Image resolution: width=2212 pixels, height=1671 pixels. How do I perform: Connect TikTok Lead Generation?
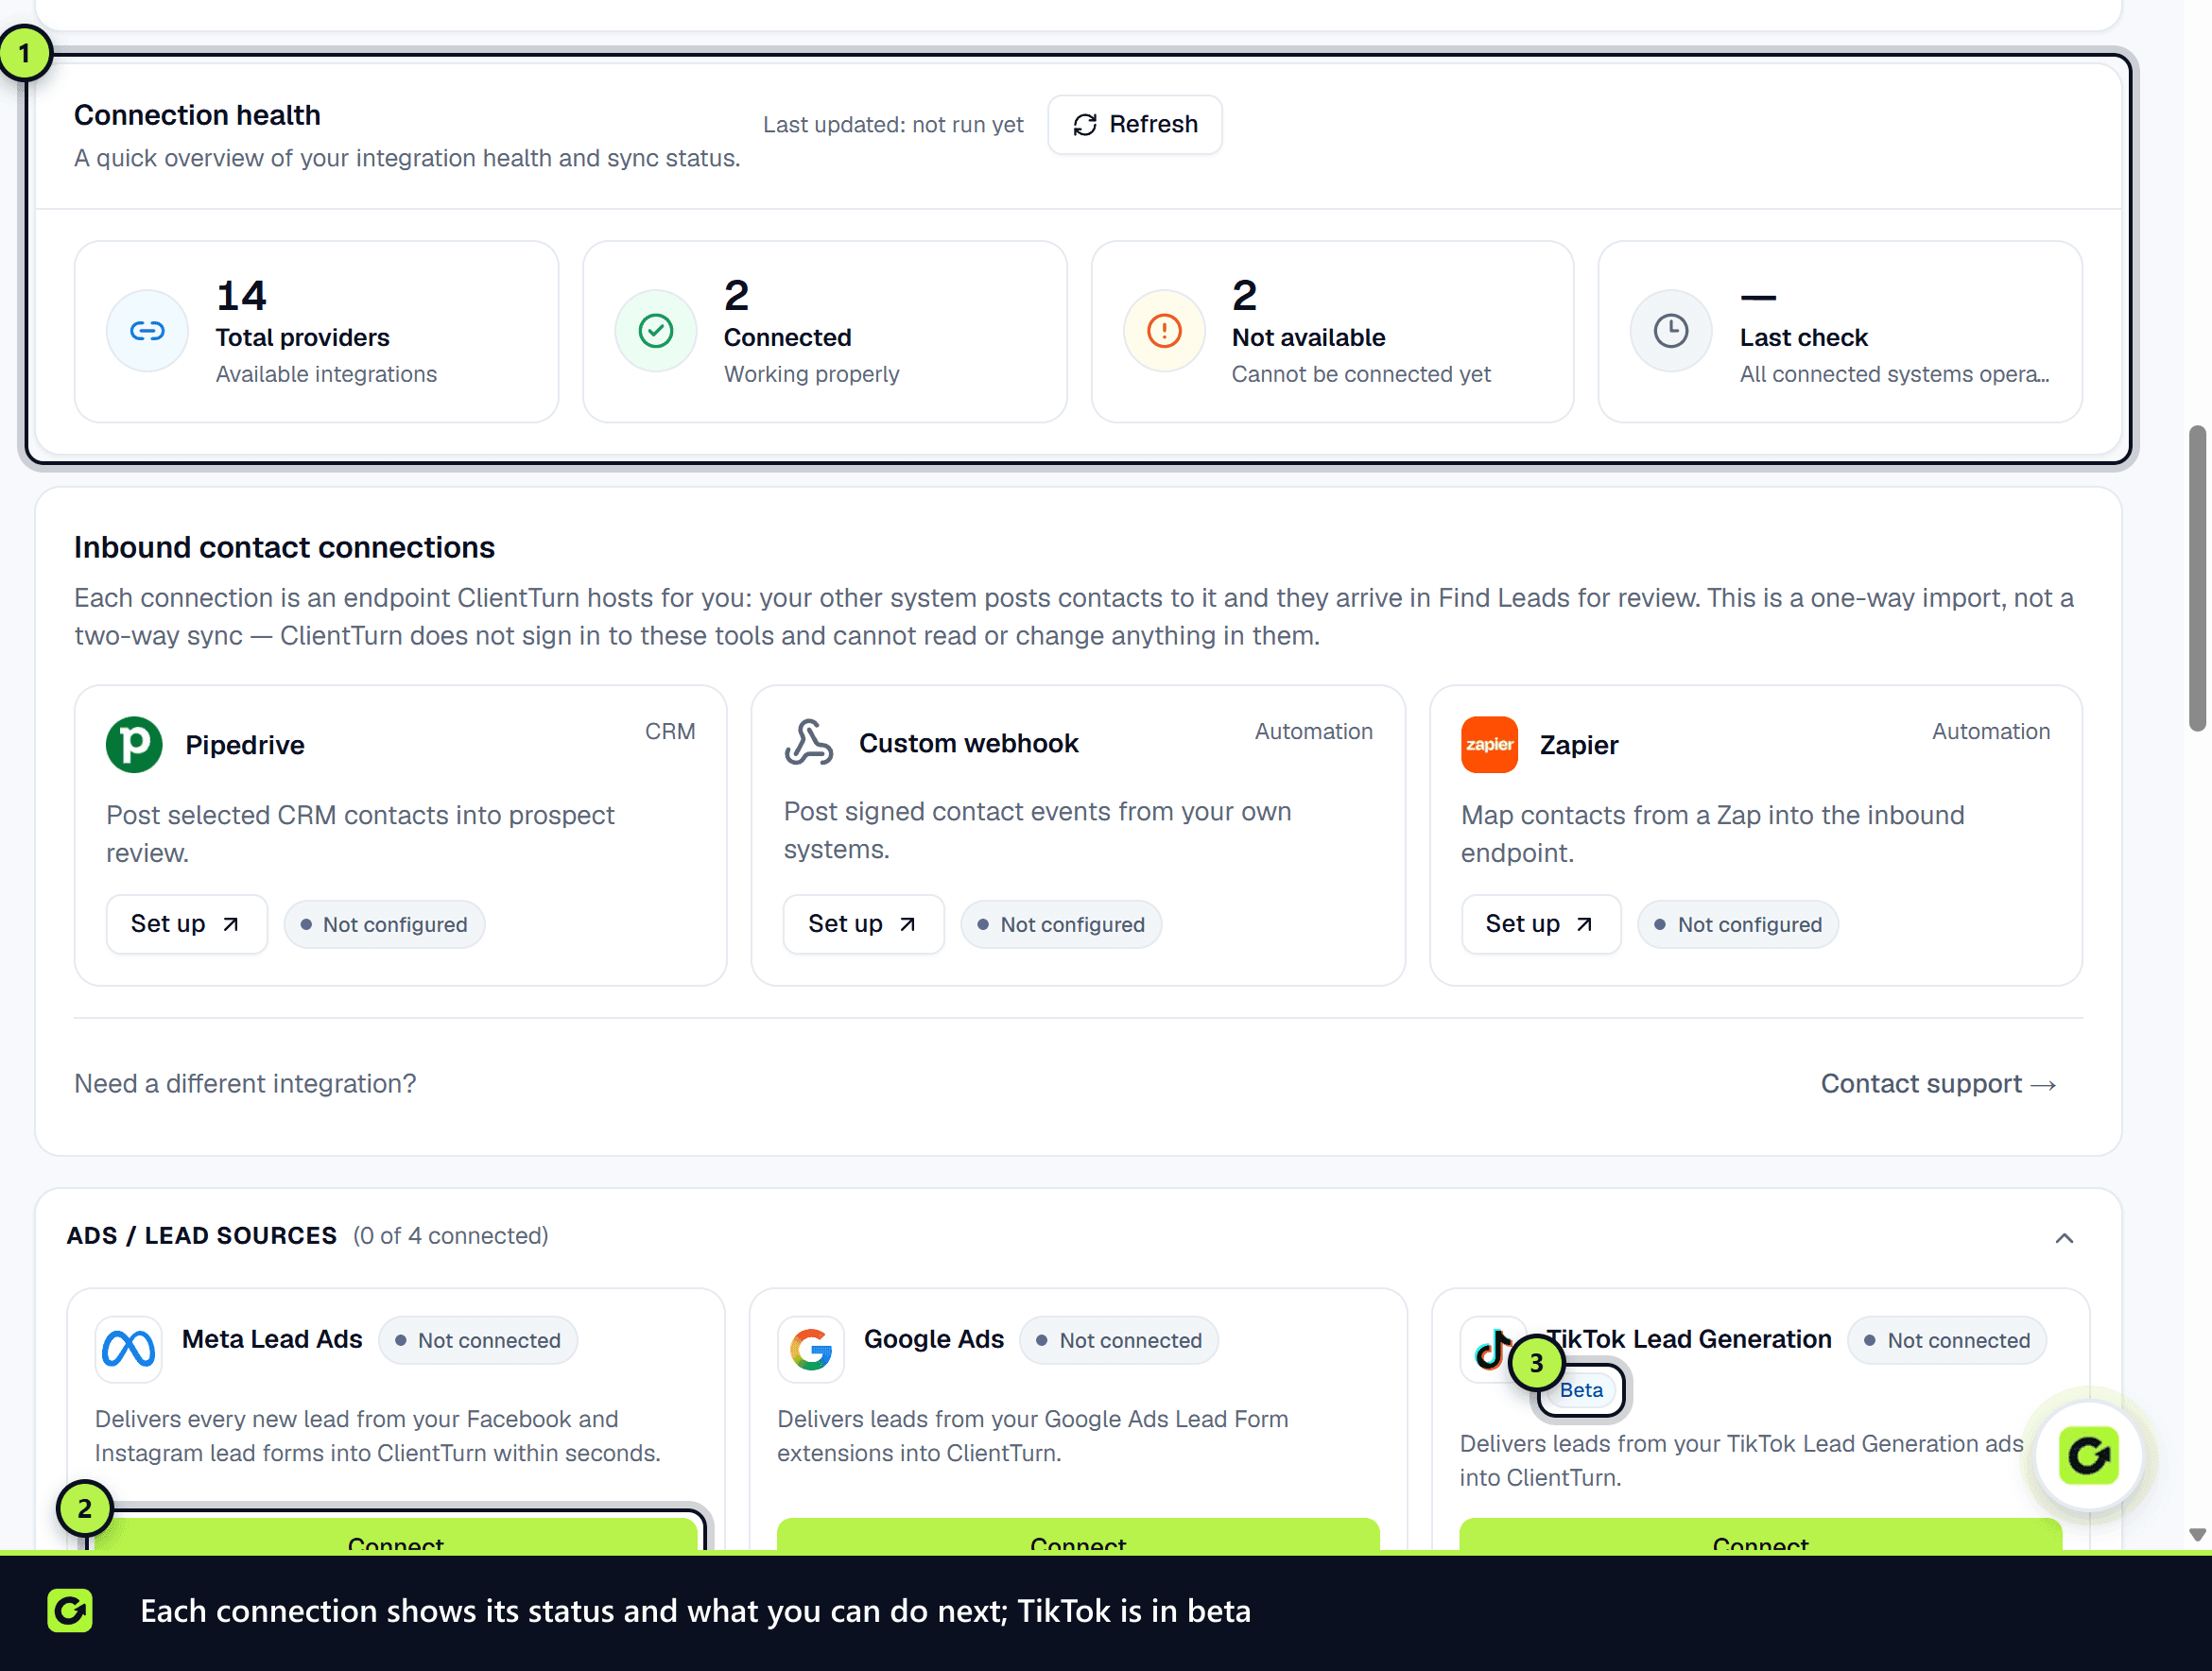point(1760,1537)
